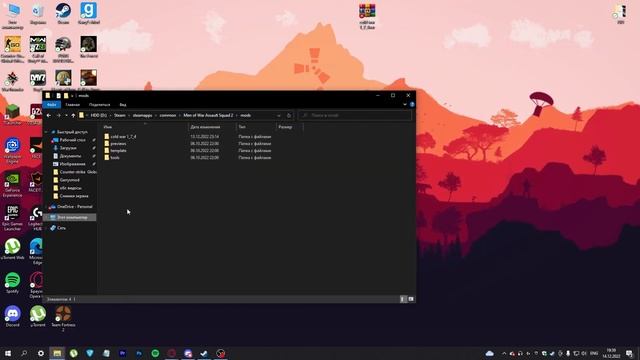The image size is (640, 360).
Task: Open the notification center
Action: (629, 353)
